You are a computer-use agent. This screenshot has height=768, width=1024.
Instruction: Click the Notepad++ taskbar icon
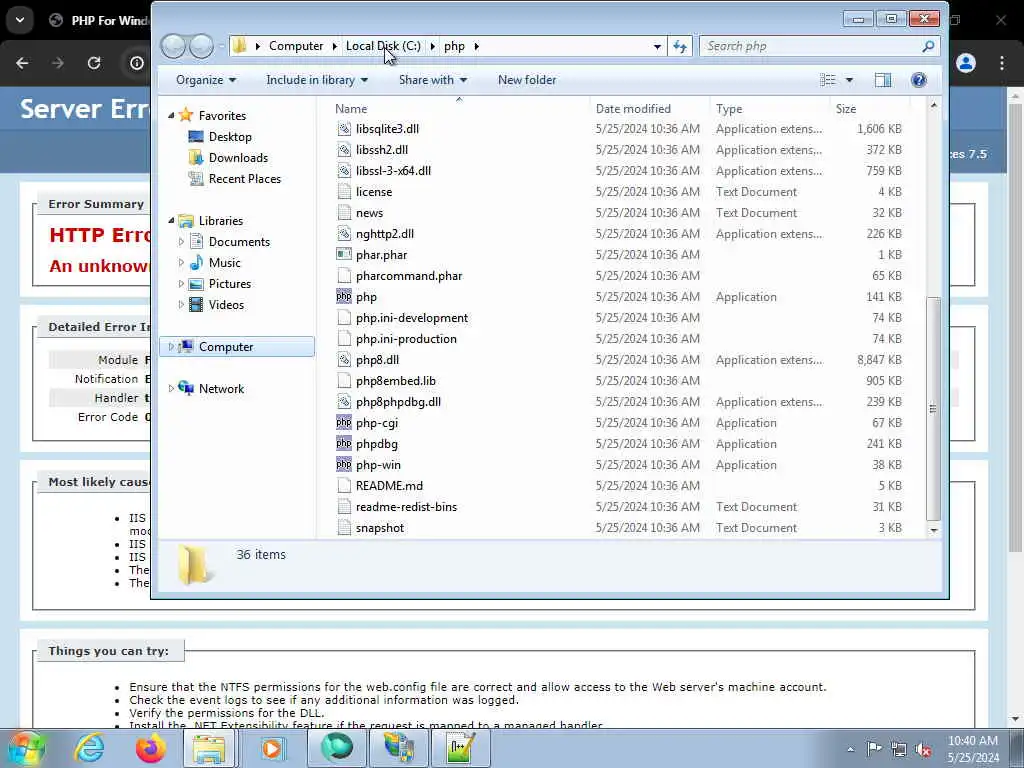459,748
